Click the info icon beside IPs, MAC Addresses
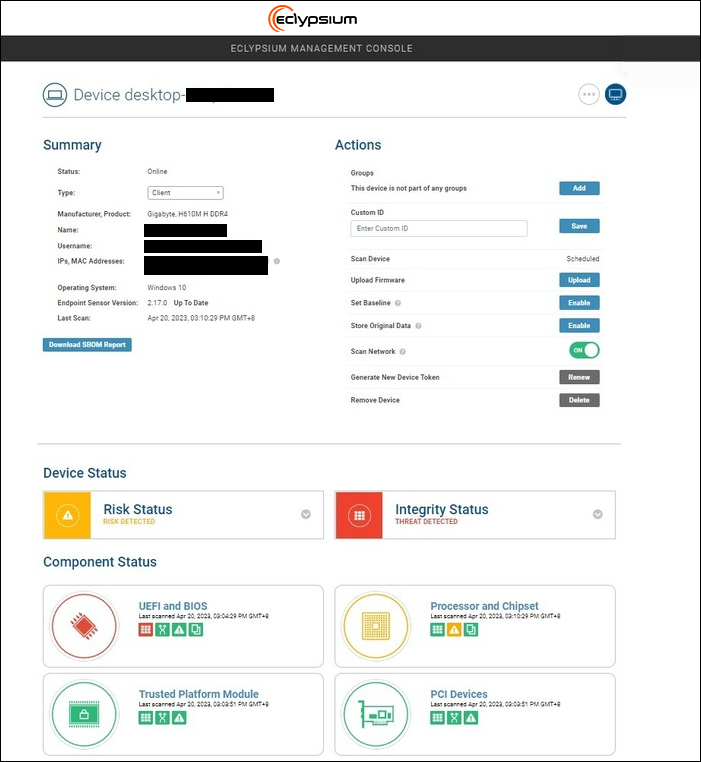Image resolution: width=701 pixels, height=762 pixels. pyautogui.click(x=277, y=261)
